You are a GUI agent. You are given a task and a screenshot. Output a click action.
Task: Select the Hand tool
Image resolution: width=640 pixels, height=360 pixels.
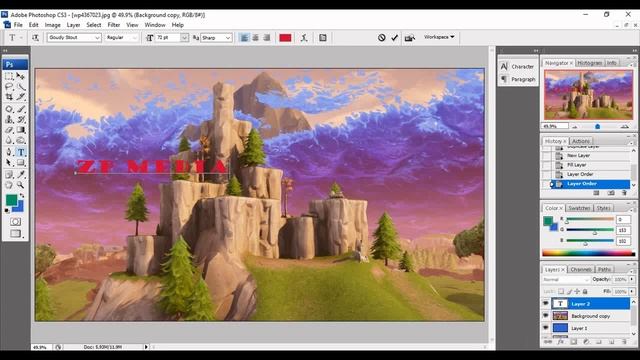[9, 185]
